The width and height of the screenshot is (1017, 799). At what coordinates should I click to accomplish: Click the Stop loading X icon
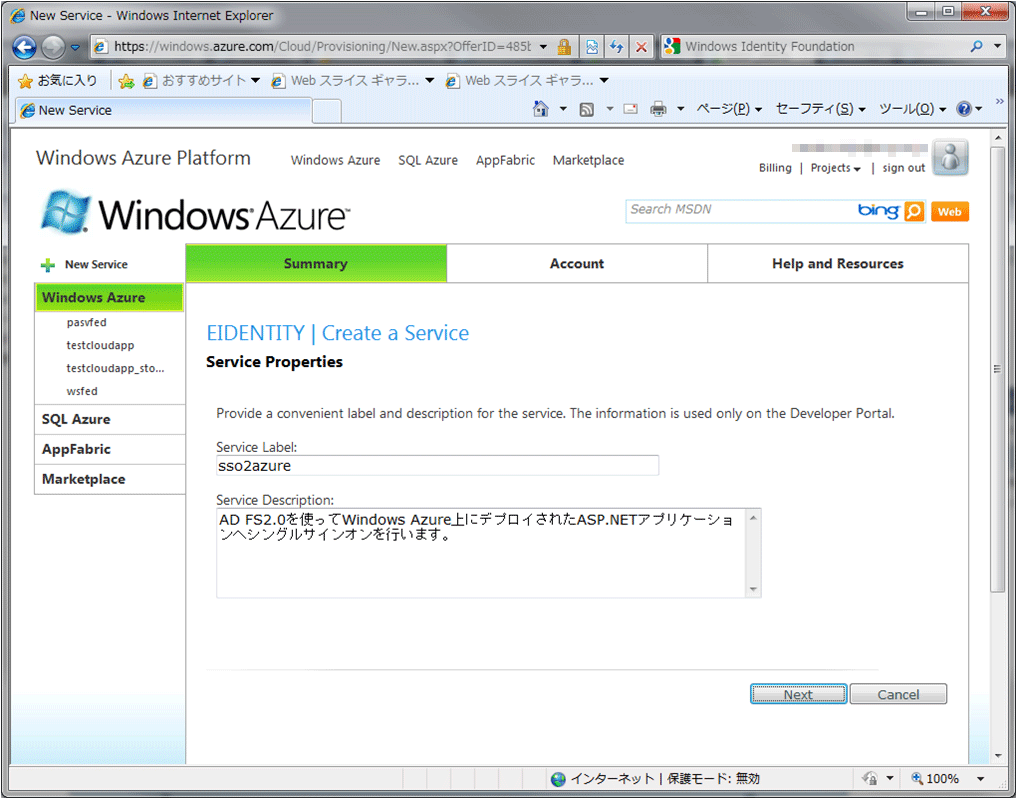coord(641,47)
